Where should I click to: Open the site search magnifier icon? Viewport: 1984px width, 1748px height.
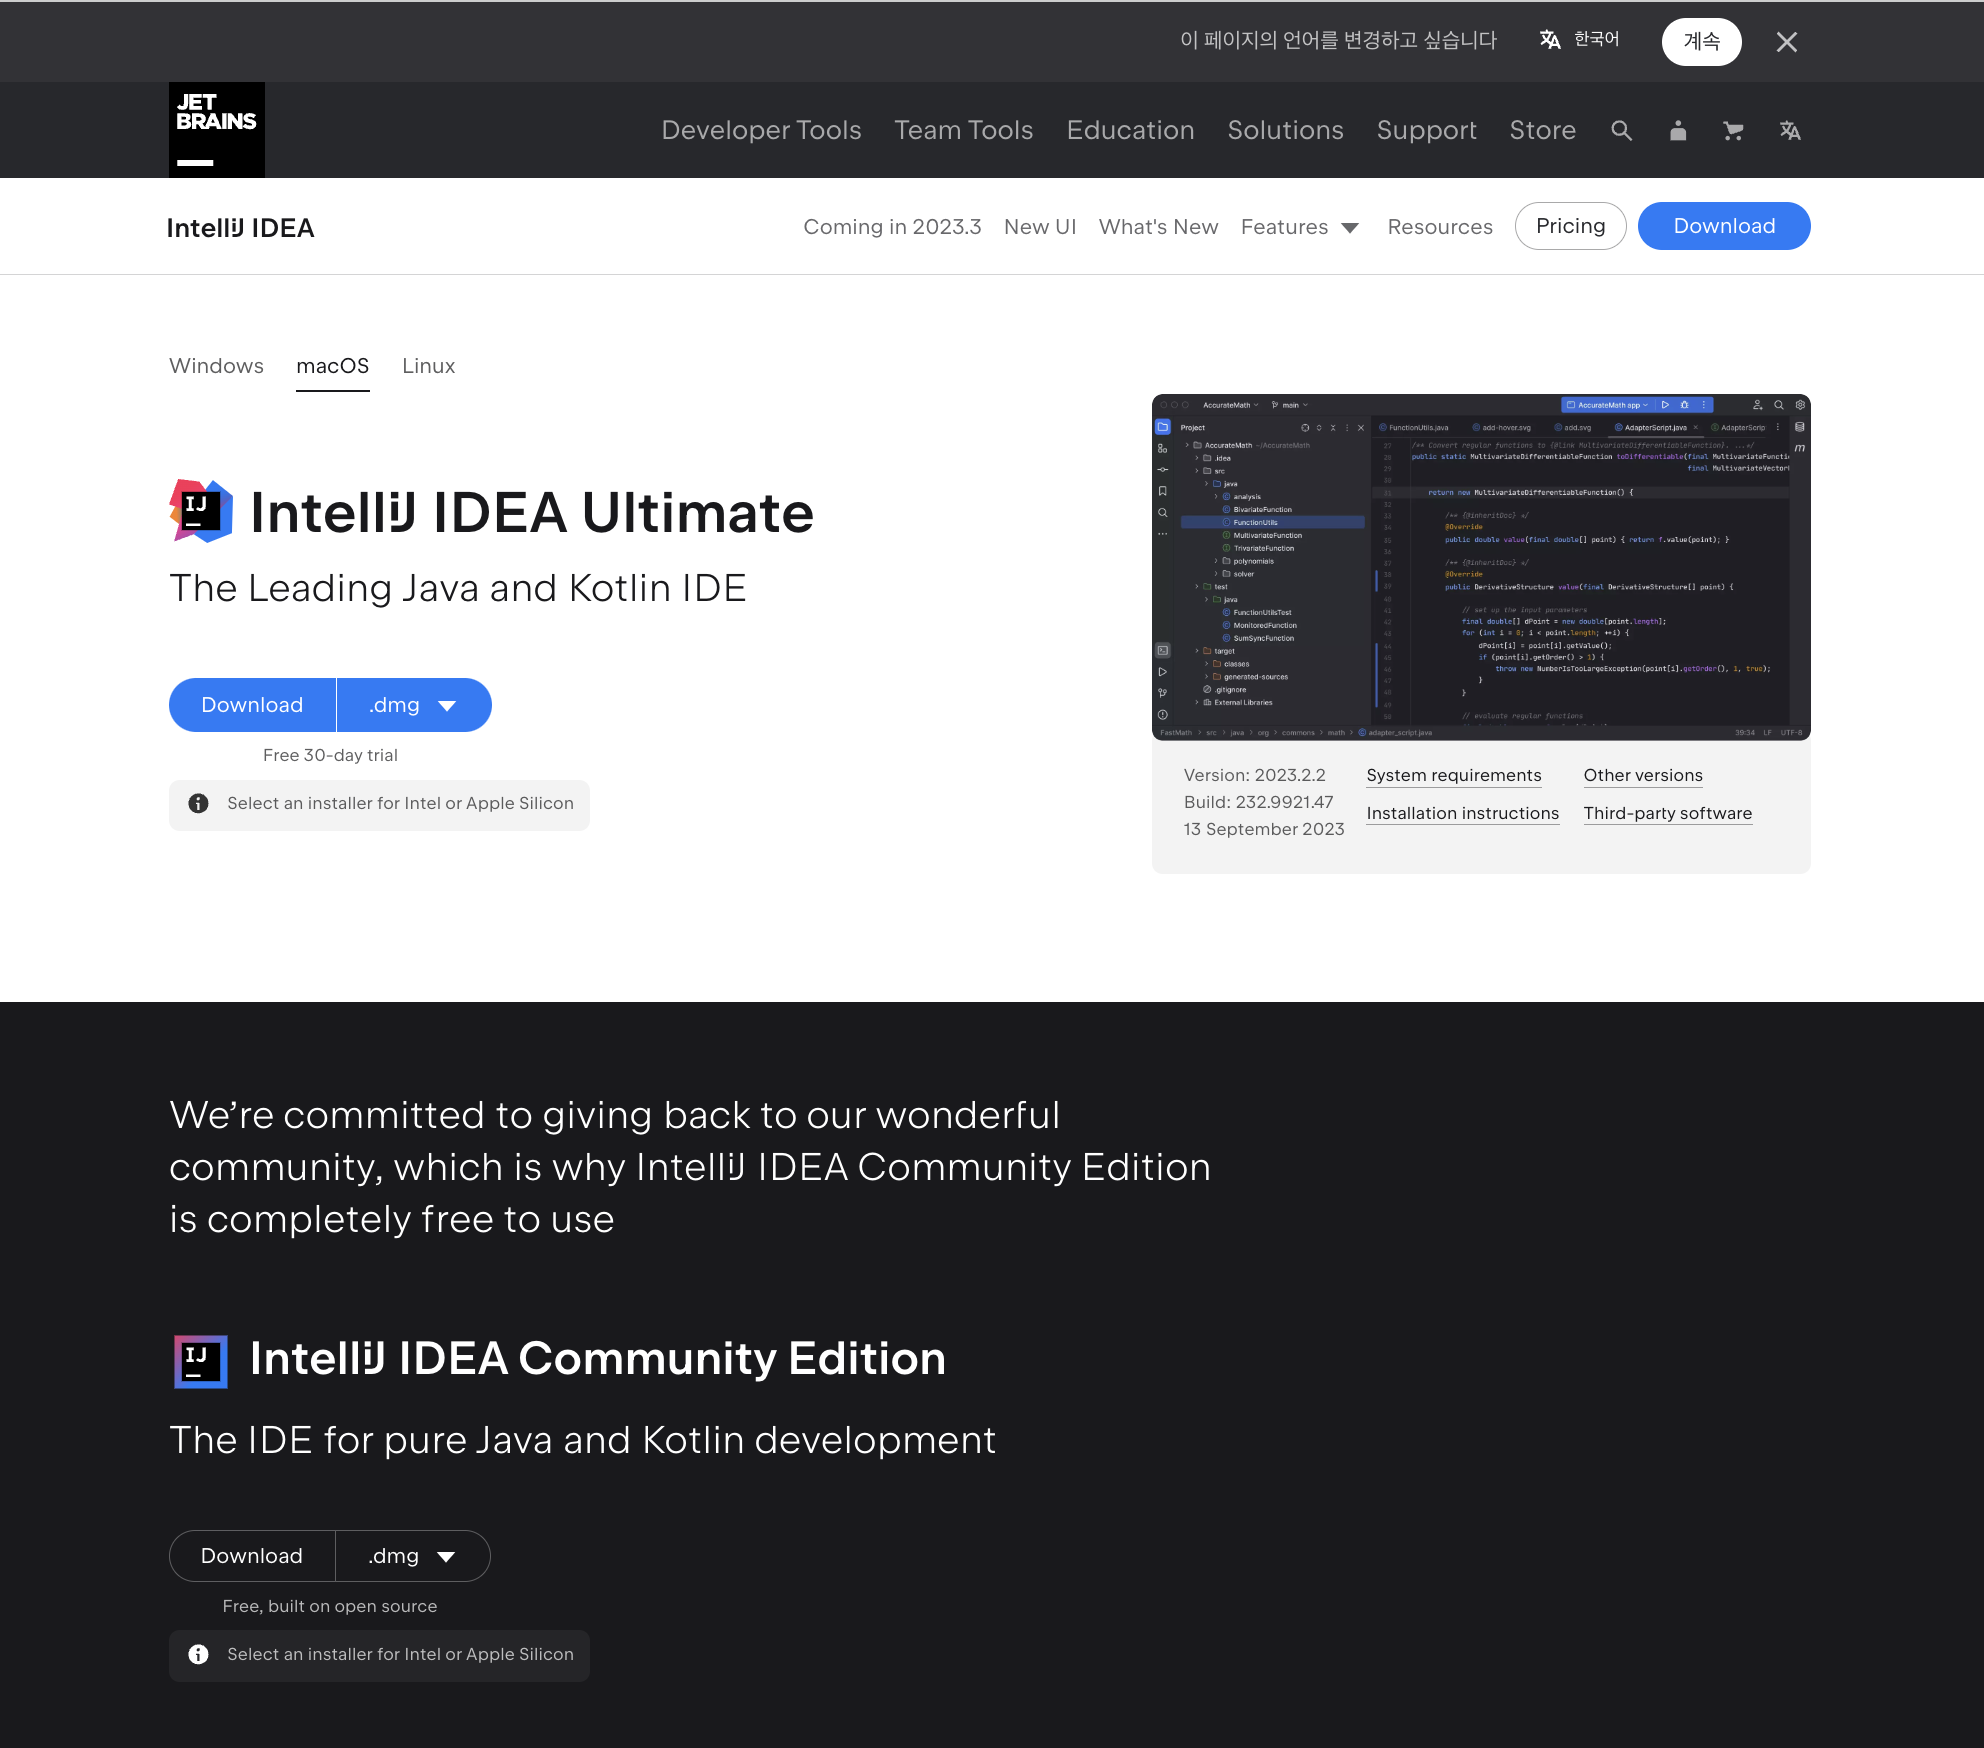(x=1621, y=131)
